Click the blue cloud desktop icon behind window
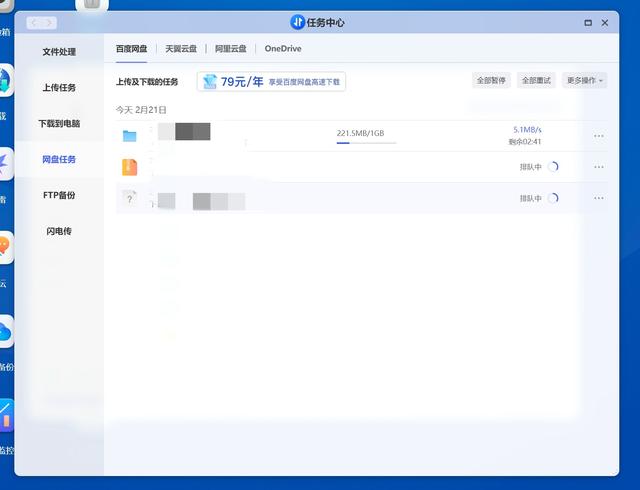640x490 pixels. [5, 332]
